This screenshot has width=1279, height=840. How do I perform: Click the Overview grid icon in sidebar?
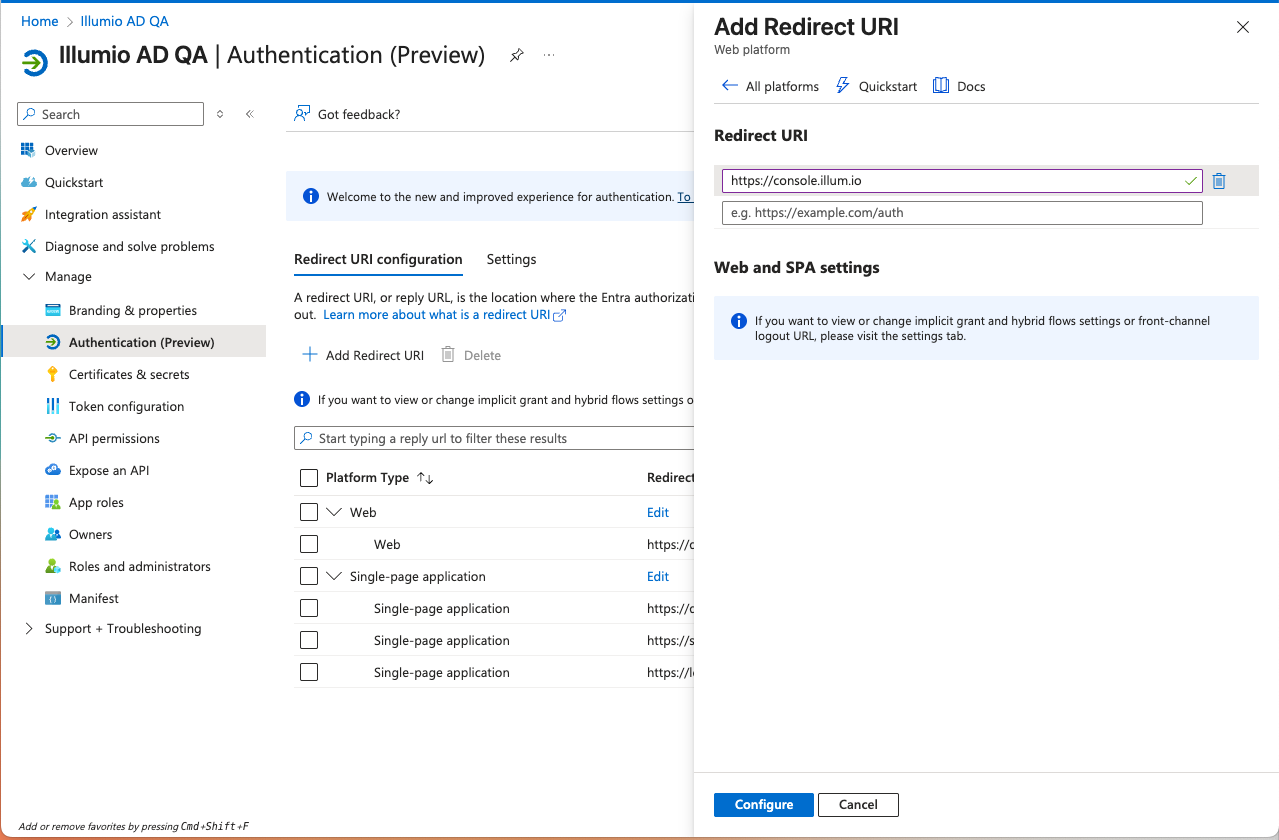coord(28,150)
